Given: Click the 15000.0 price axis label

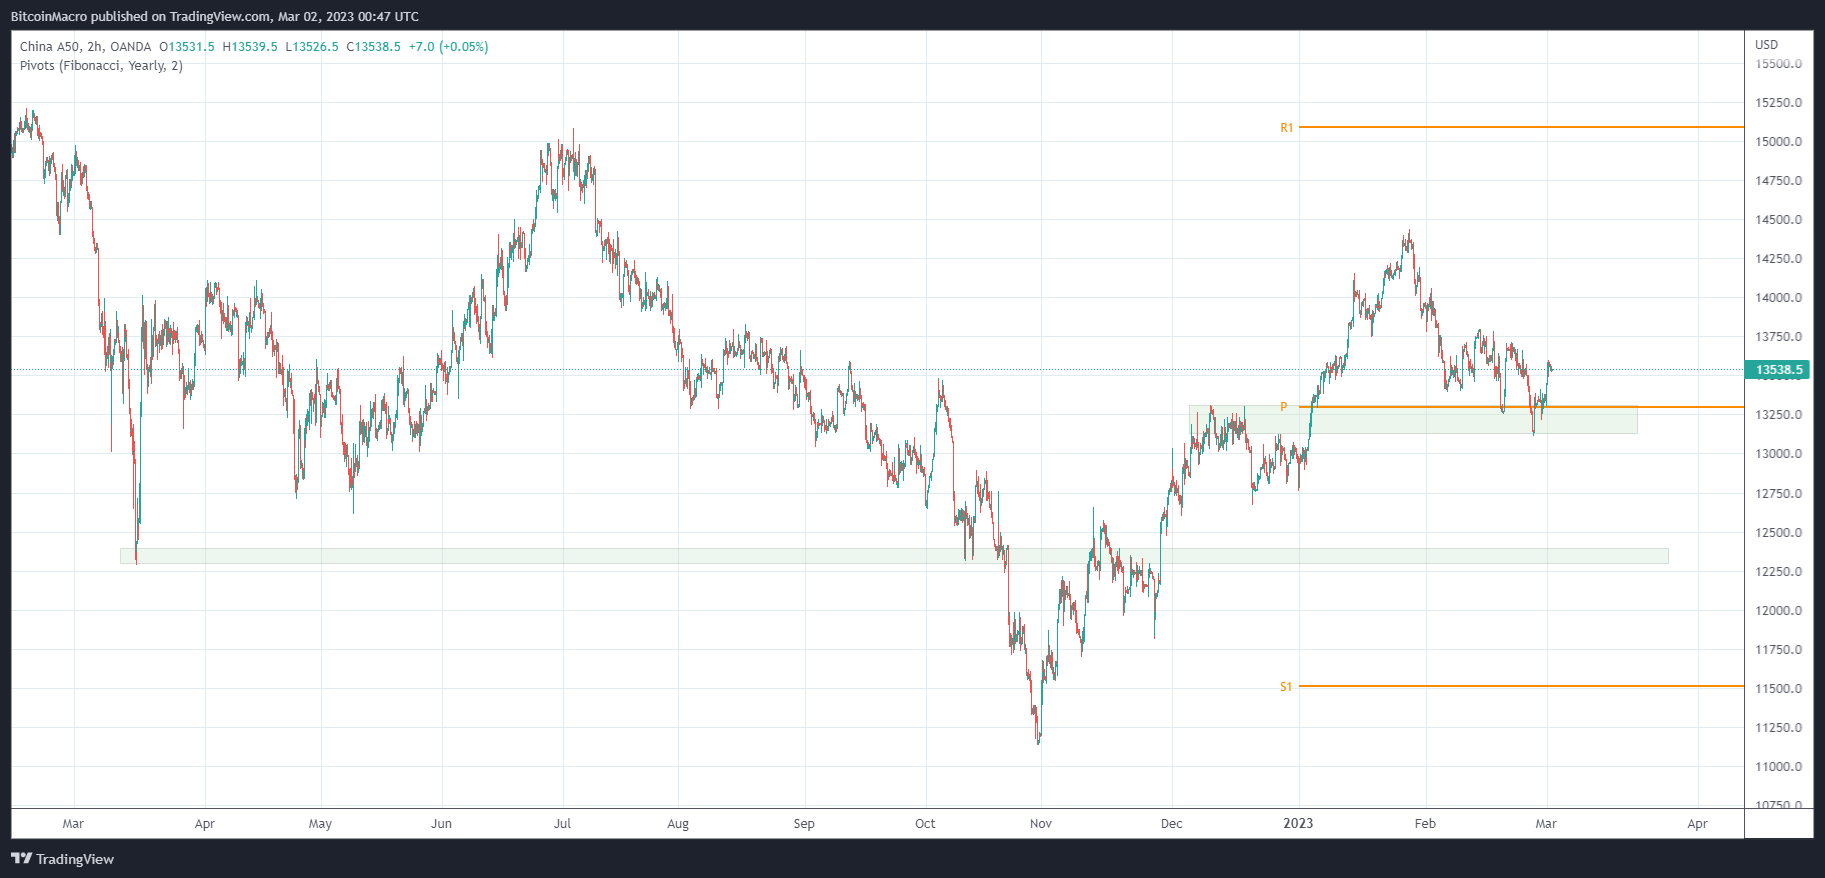Looking at the screenshot, I should click(1779, 142).
